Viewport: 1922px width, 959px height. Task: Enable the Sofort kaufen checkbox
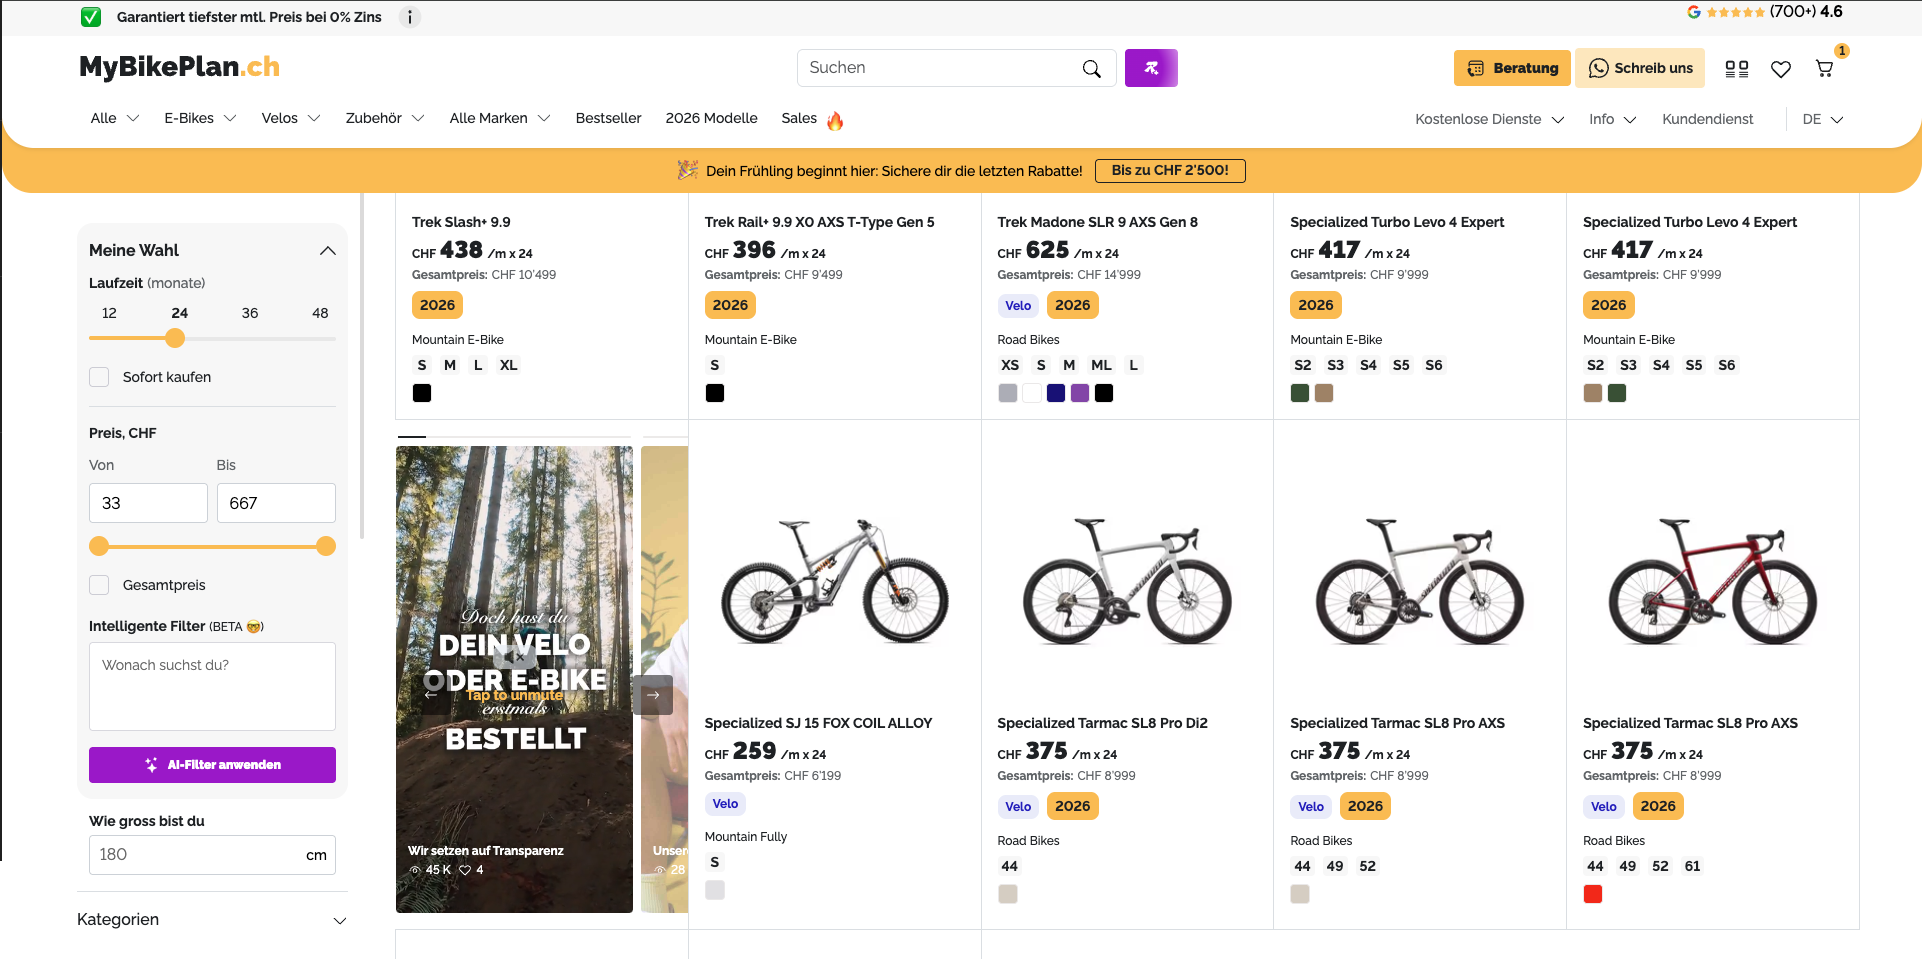point(99,377)
